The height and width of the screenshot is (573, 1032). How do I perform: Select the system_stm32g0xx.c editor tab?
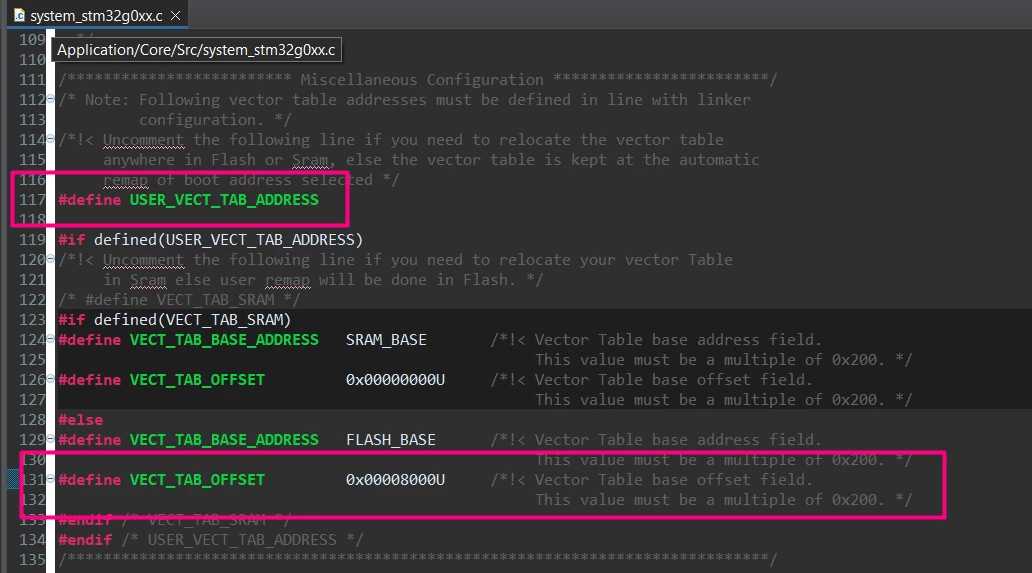97,16
